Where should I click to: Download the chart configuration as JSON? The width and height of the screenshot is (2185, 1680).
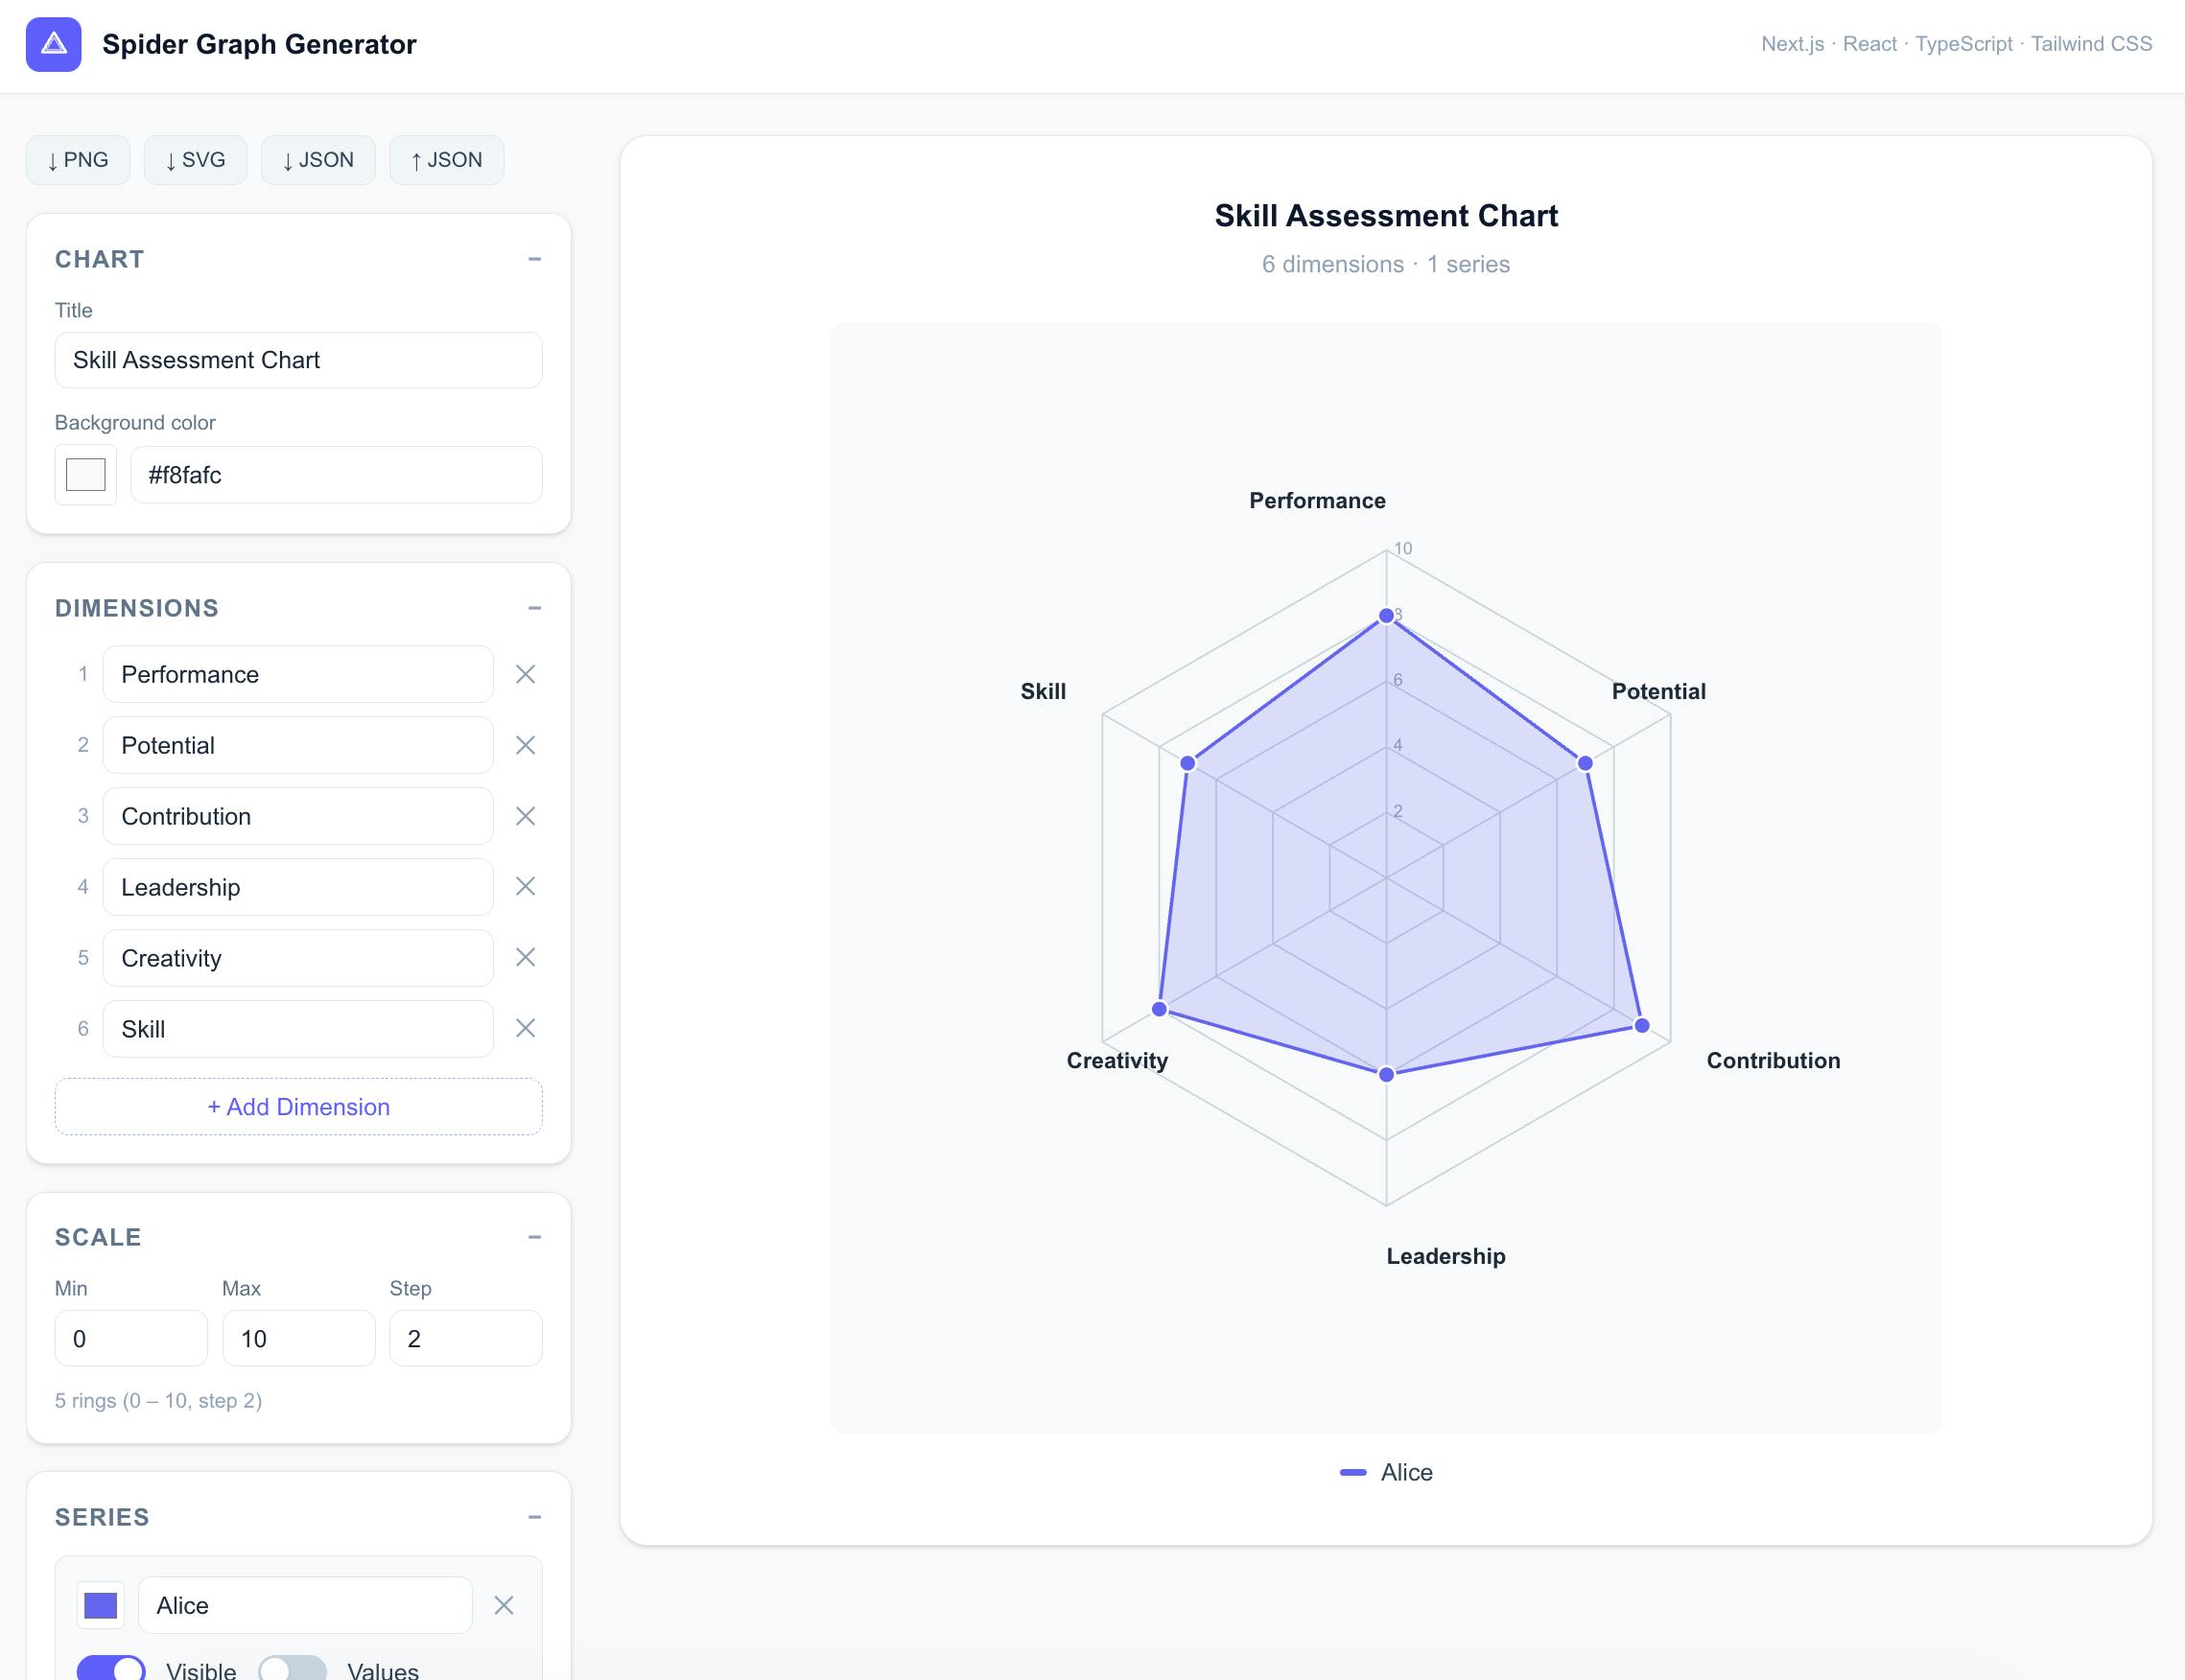[318, 159]
